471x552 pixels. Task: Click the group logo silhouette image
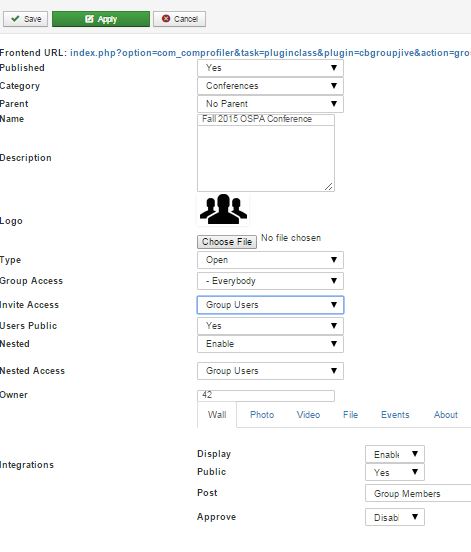click(223, 209)
